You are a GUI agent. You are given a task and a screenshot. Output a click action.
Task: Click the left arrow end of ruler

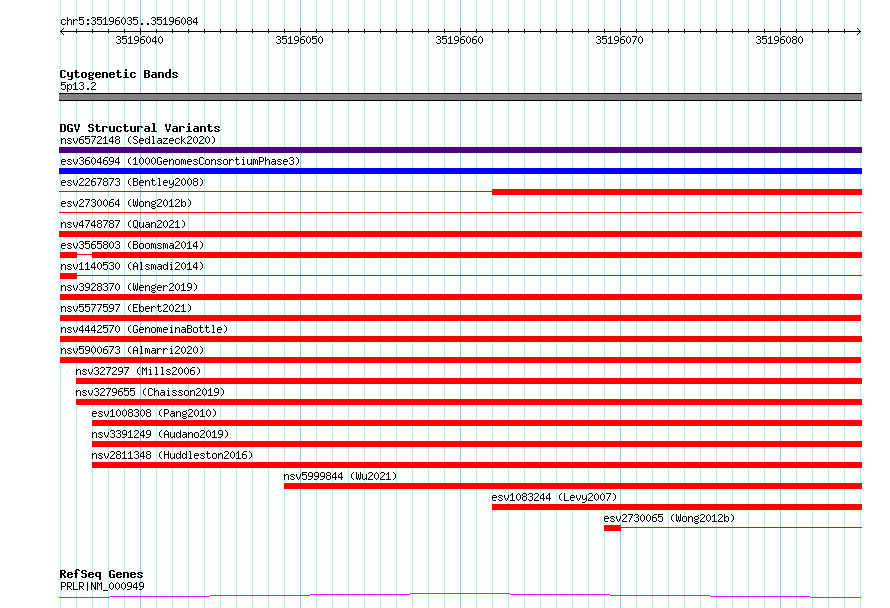(x=62, y=32)
